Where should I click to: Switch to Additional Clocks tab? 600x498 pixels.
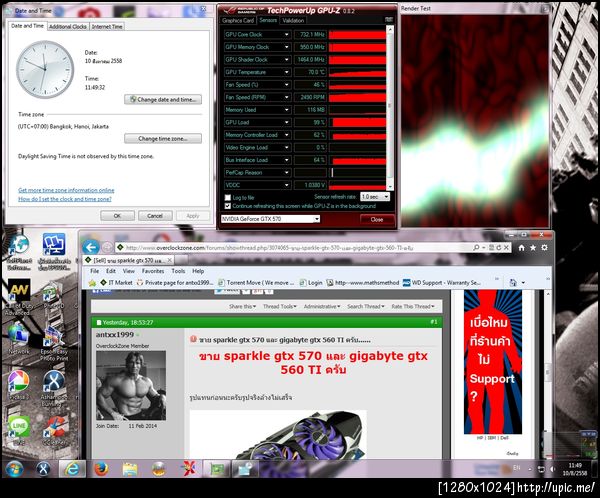[68, 27]
